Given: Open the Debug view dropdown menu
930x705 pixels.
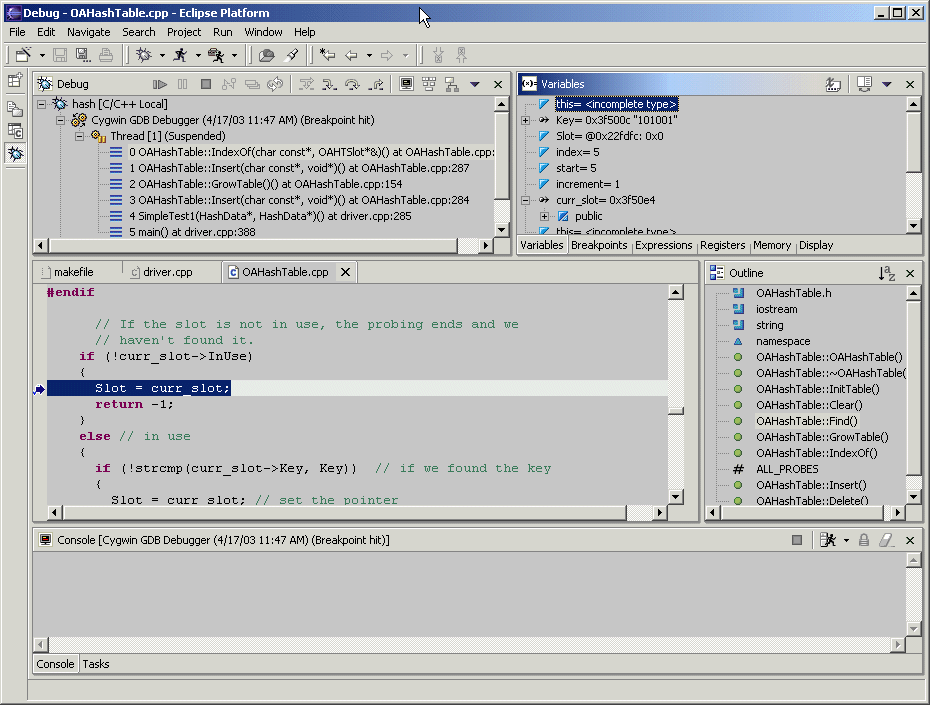Looking at the screenshot, I should 475,85.
